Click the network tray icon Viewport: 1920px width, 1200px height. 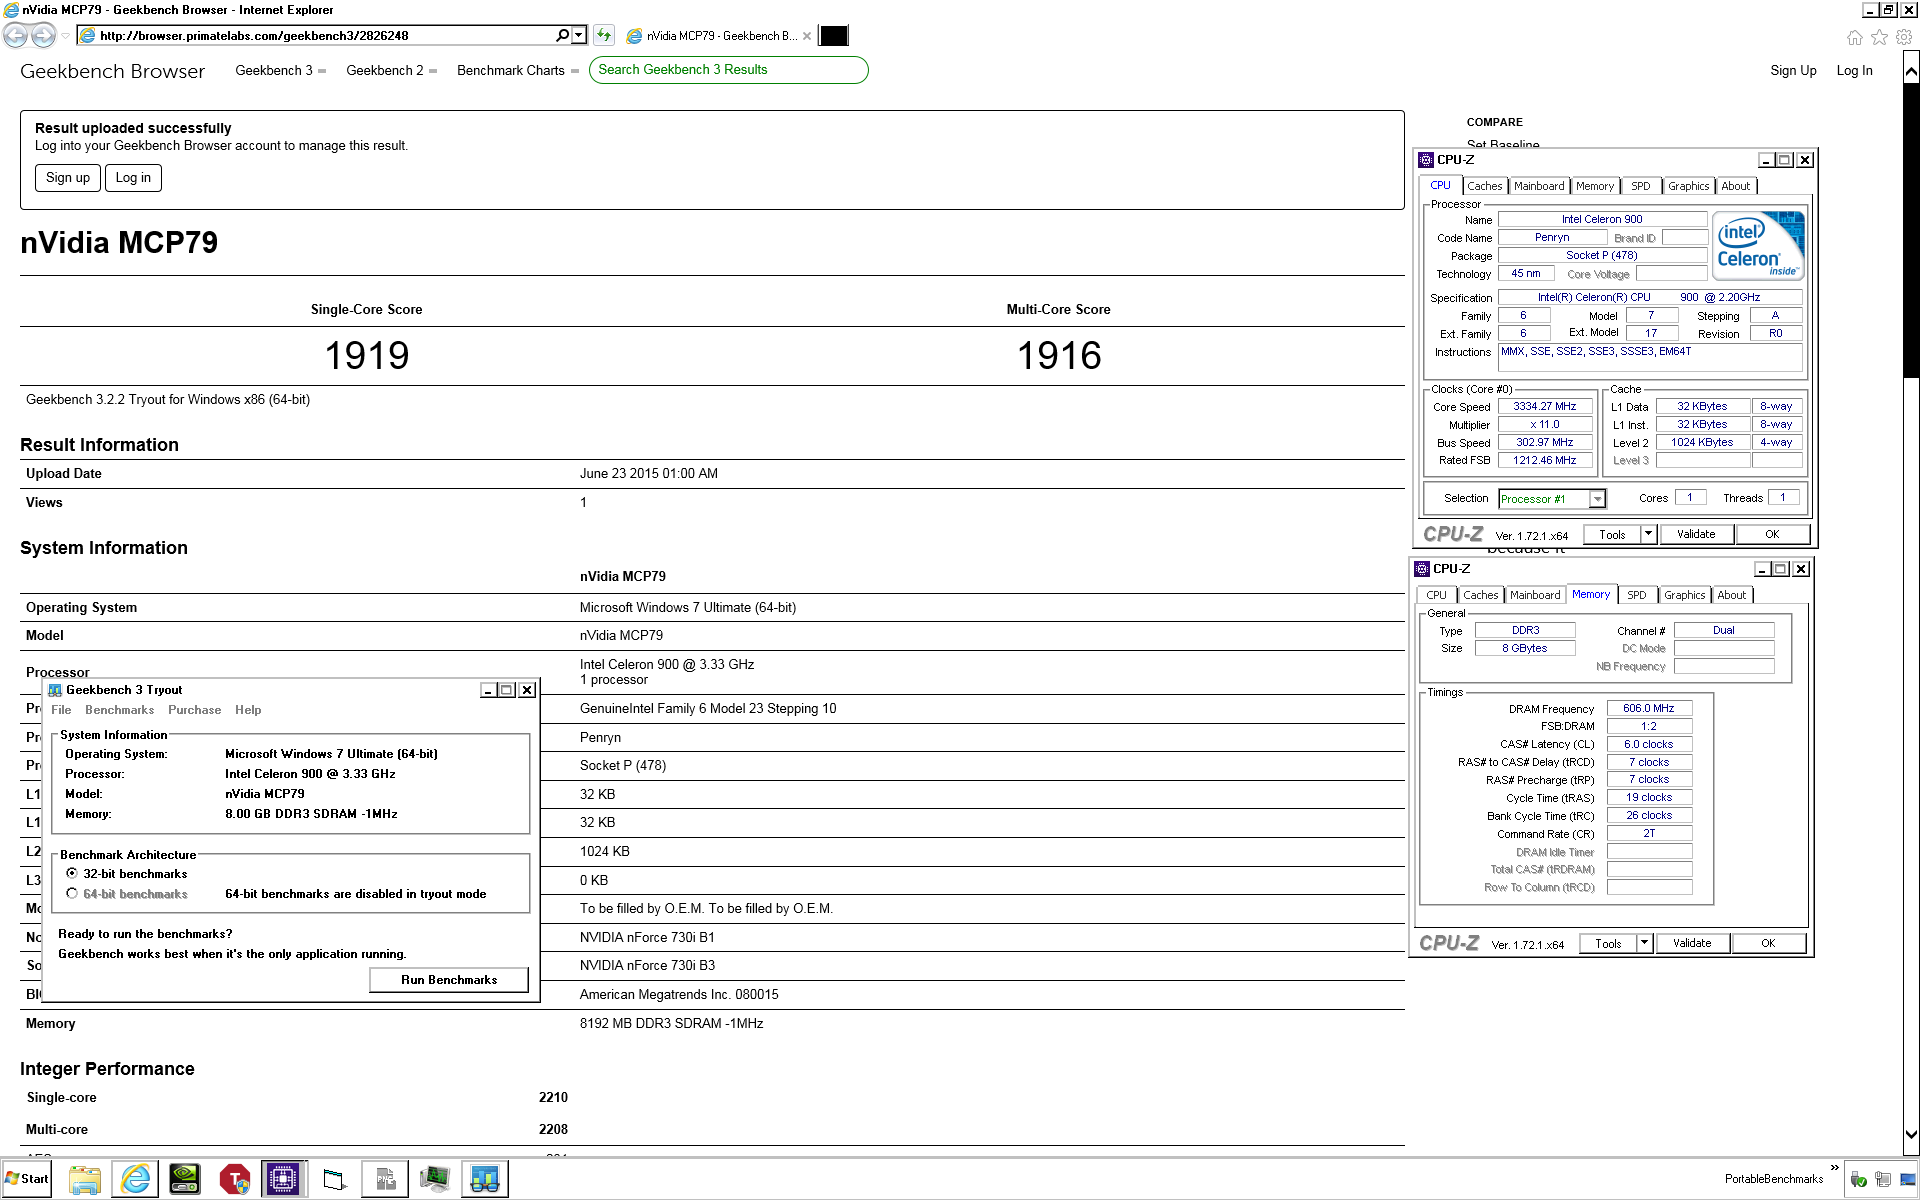[x=1882, y=1180]
